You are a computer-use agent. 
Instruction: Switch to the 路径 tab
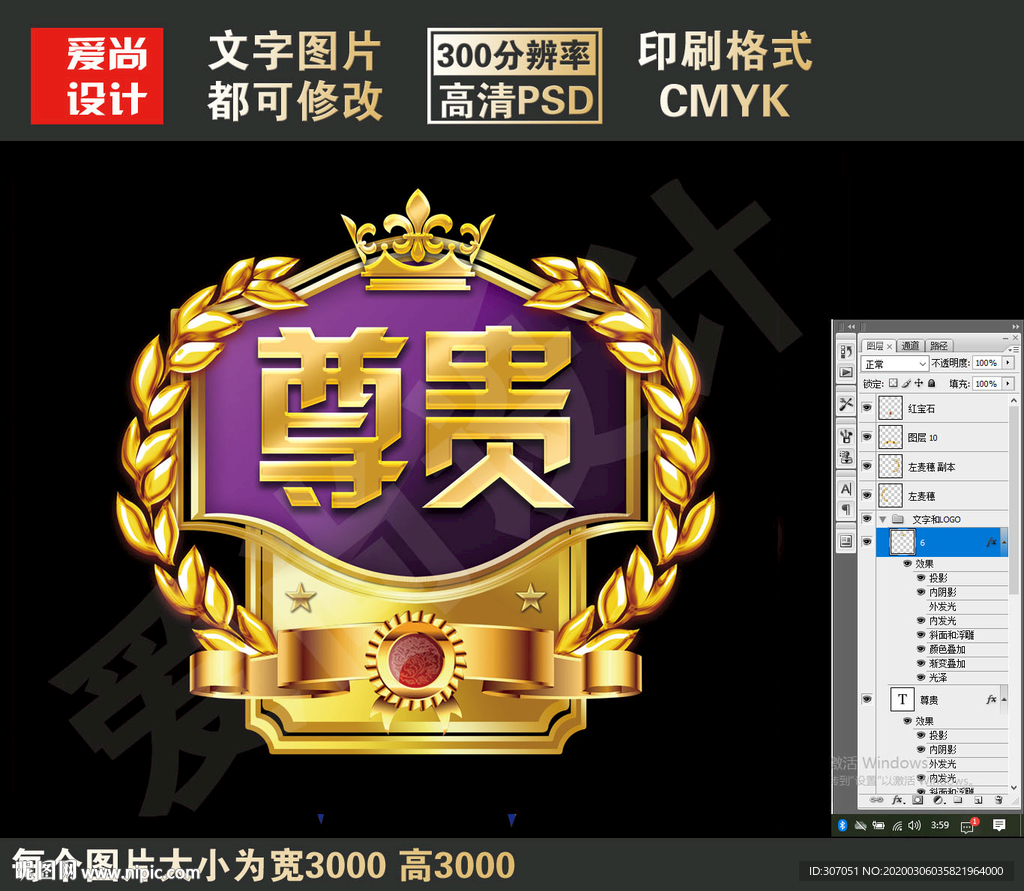(939, 346)
